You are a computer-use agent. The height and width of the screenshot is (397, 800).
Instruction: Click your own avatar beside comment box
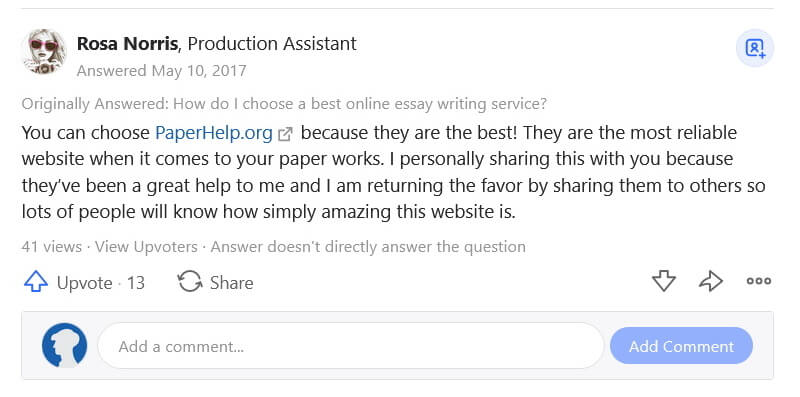pyautogui.click(x=64, y=345)
